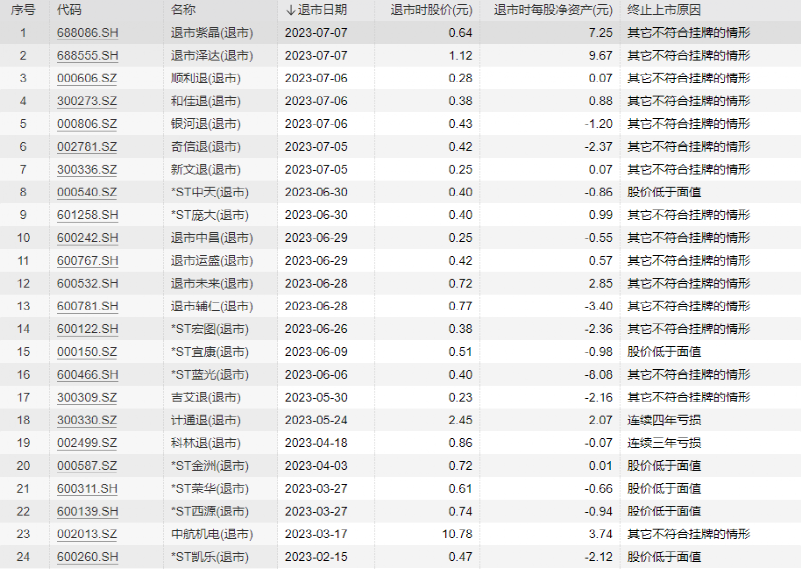The image size is (801, 569).
Task: Click stock code 300330.SZ
Action: click(x=87, y=420)
